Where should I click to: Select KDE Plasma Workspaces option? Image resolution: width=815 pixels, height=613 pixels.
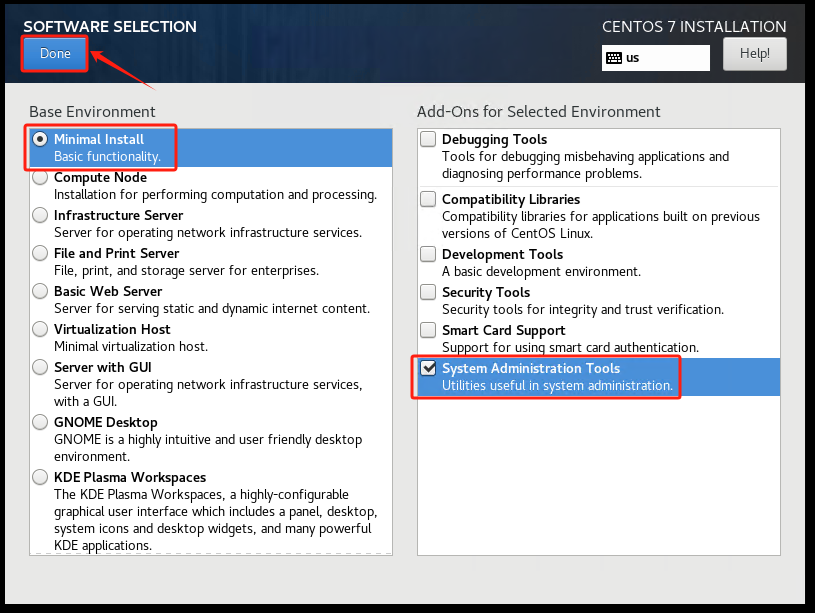point(40,478)
